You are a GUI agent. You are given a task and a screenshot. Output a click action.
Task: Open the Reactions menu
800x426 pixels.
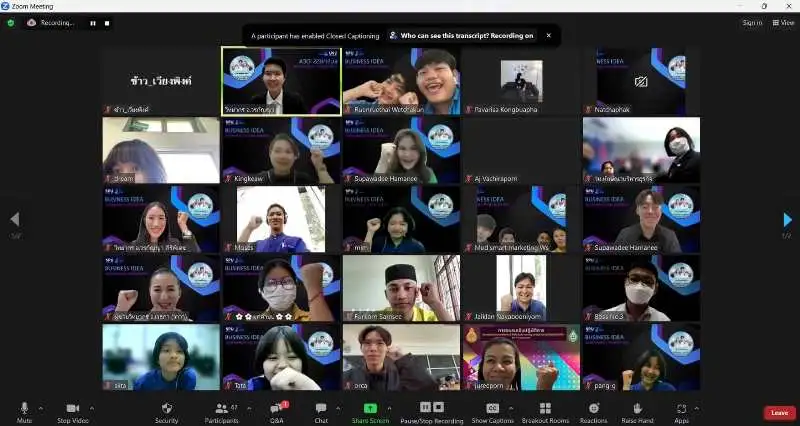coord(593,411)
